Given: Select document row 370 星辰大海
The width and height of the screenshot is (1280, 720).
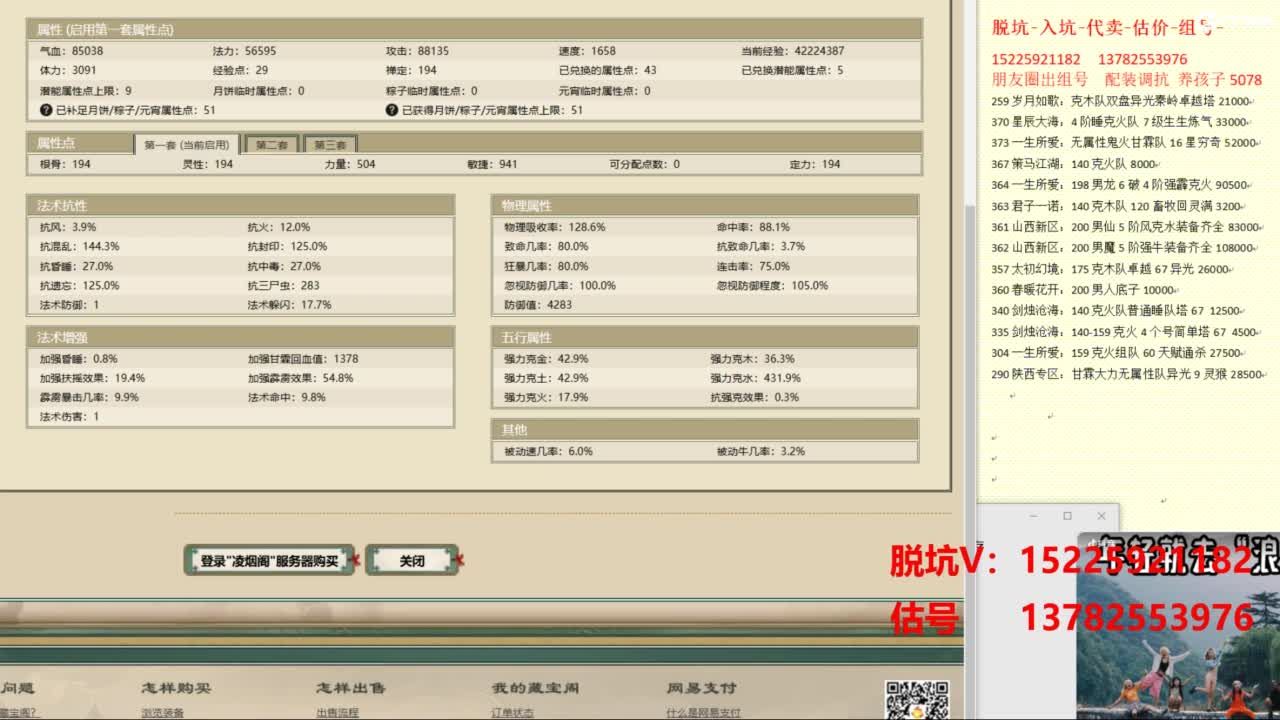Looking at the screenshot, I should tap(1121, 122).
